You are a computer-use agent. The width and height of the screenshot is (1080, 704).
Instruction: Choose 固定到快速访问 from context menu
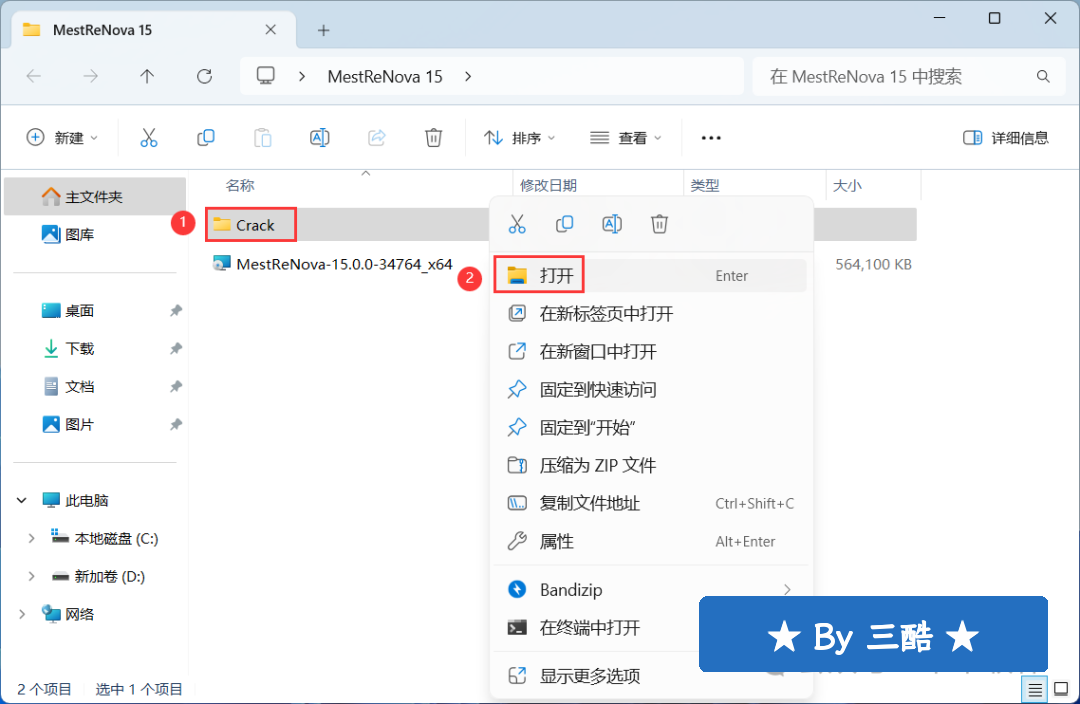point(650,389)
